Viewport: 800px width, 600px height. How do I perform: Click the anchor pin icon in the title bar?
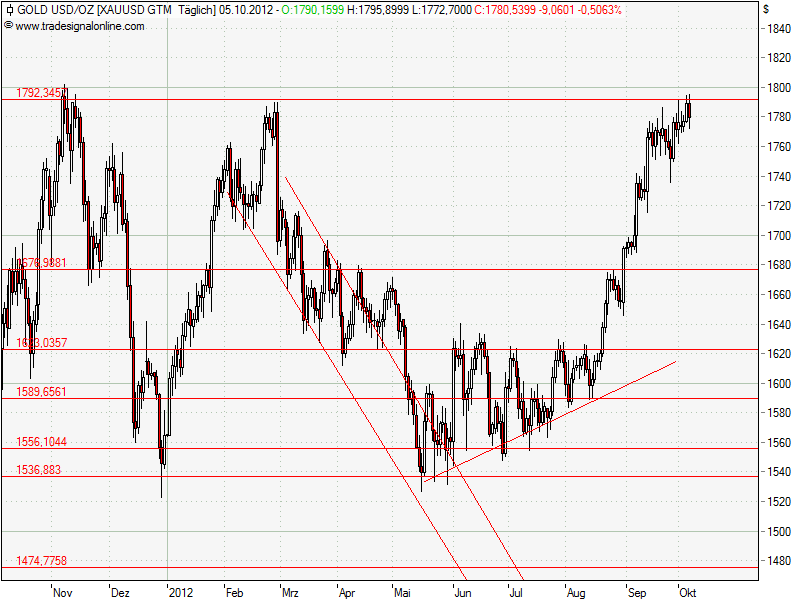click(x=10, y=9)
